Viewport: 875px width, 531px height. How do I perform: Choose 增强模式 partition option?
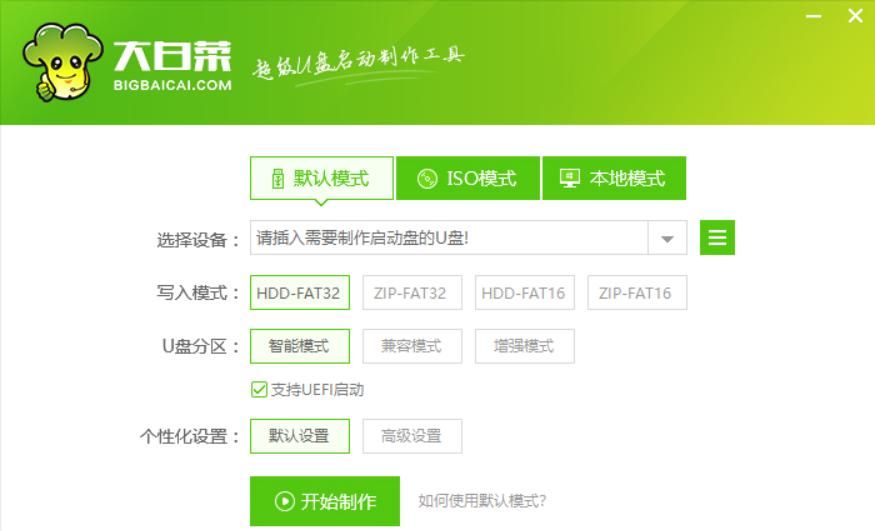click(x=525, y=346)
